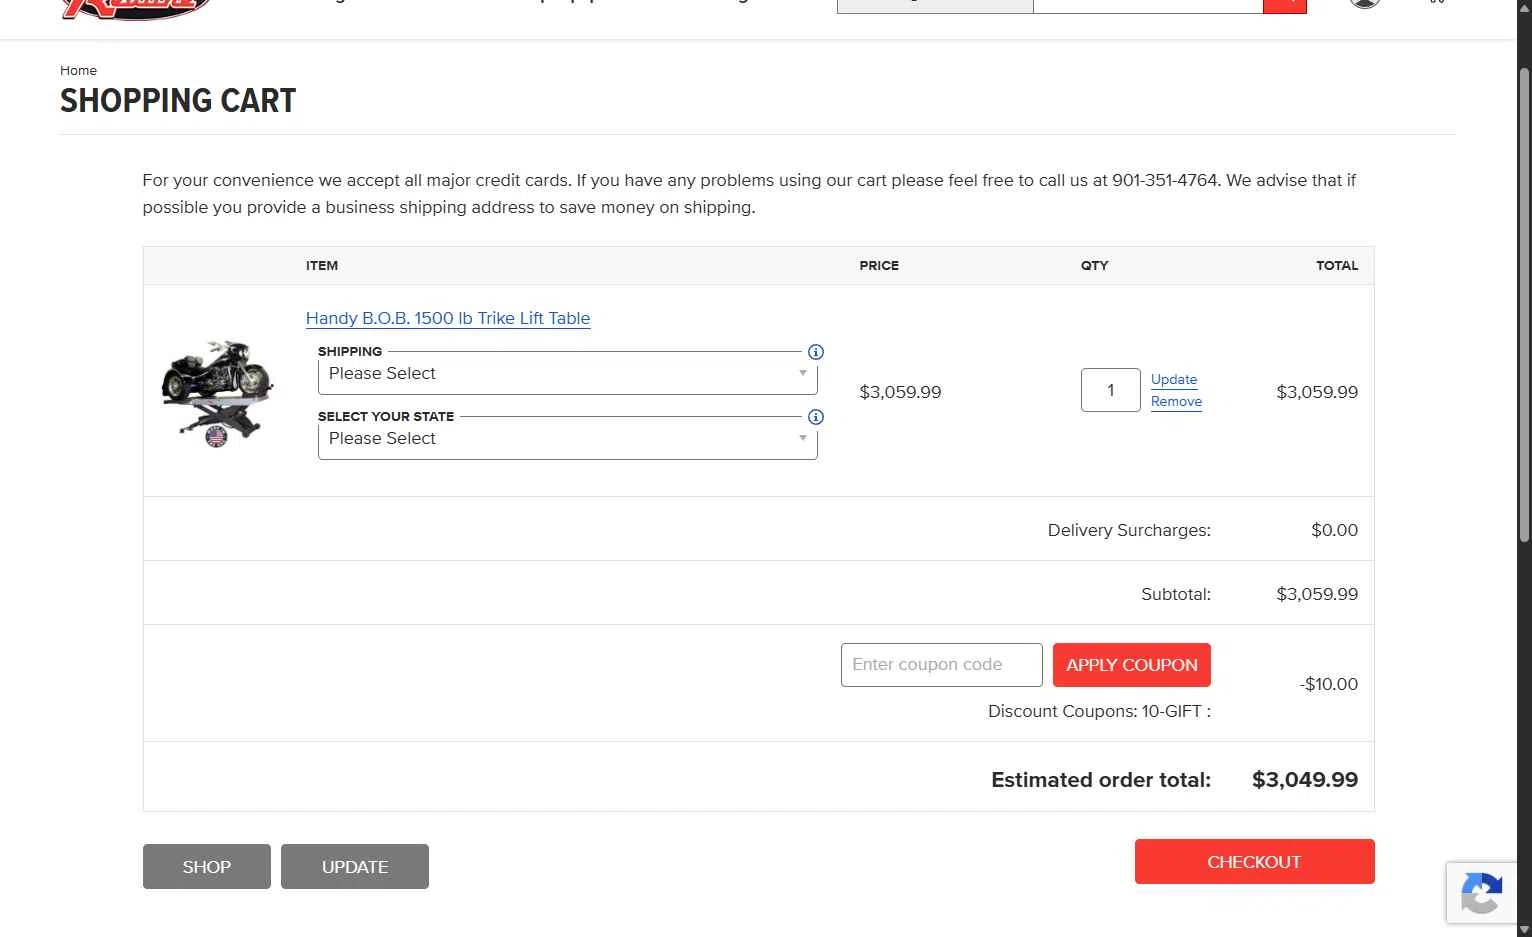Select the -$10.00 discount amount
This screenshot has height=937, width=1532.
[x=1329, y=684]
